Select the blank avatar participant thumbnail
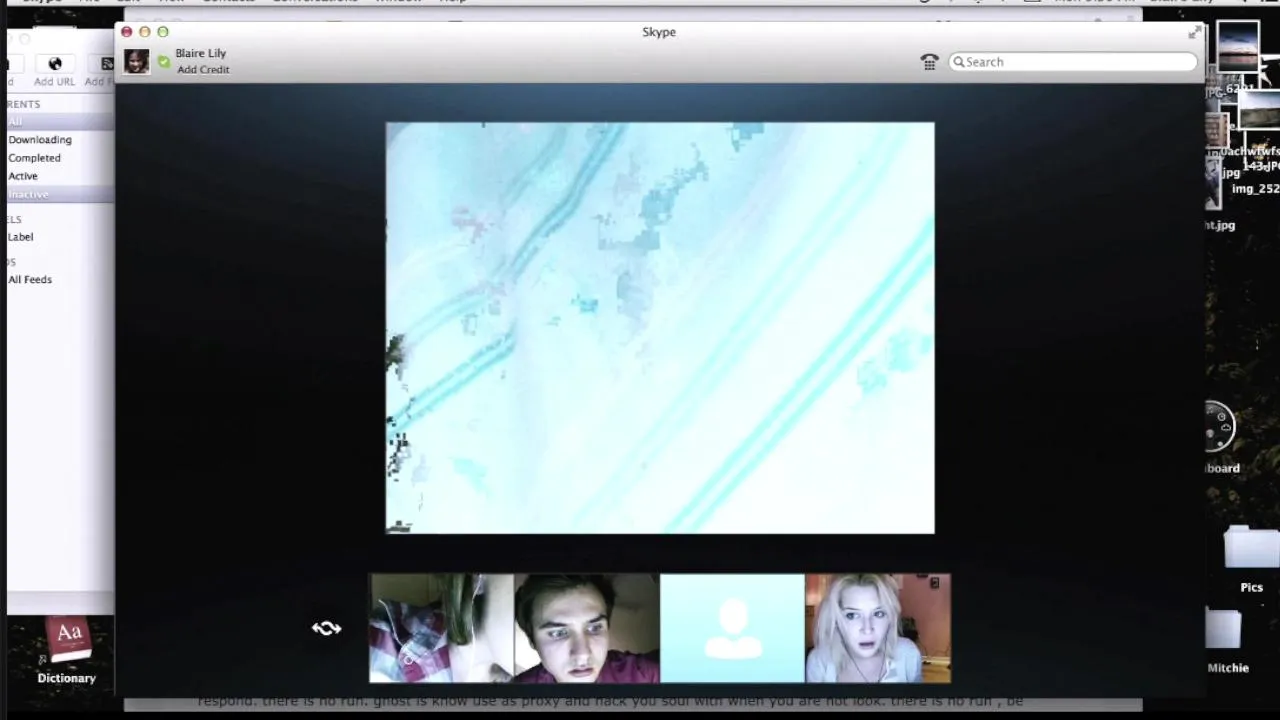The image size is (1280, 720). tap(732, 628)
